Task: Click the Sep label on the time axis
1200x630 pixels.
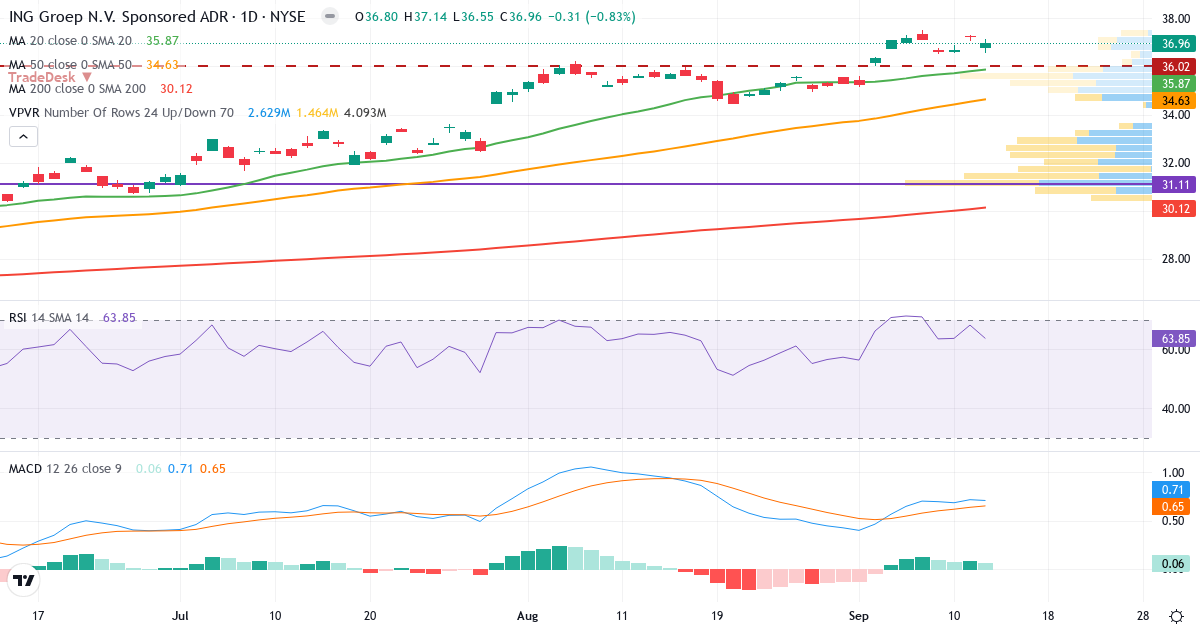Action: 859,615
